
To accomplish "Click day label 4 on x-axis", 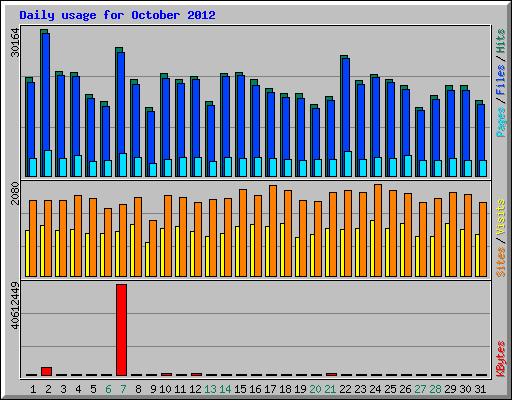I will coord(78,389).
